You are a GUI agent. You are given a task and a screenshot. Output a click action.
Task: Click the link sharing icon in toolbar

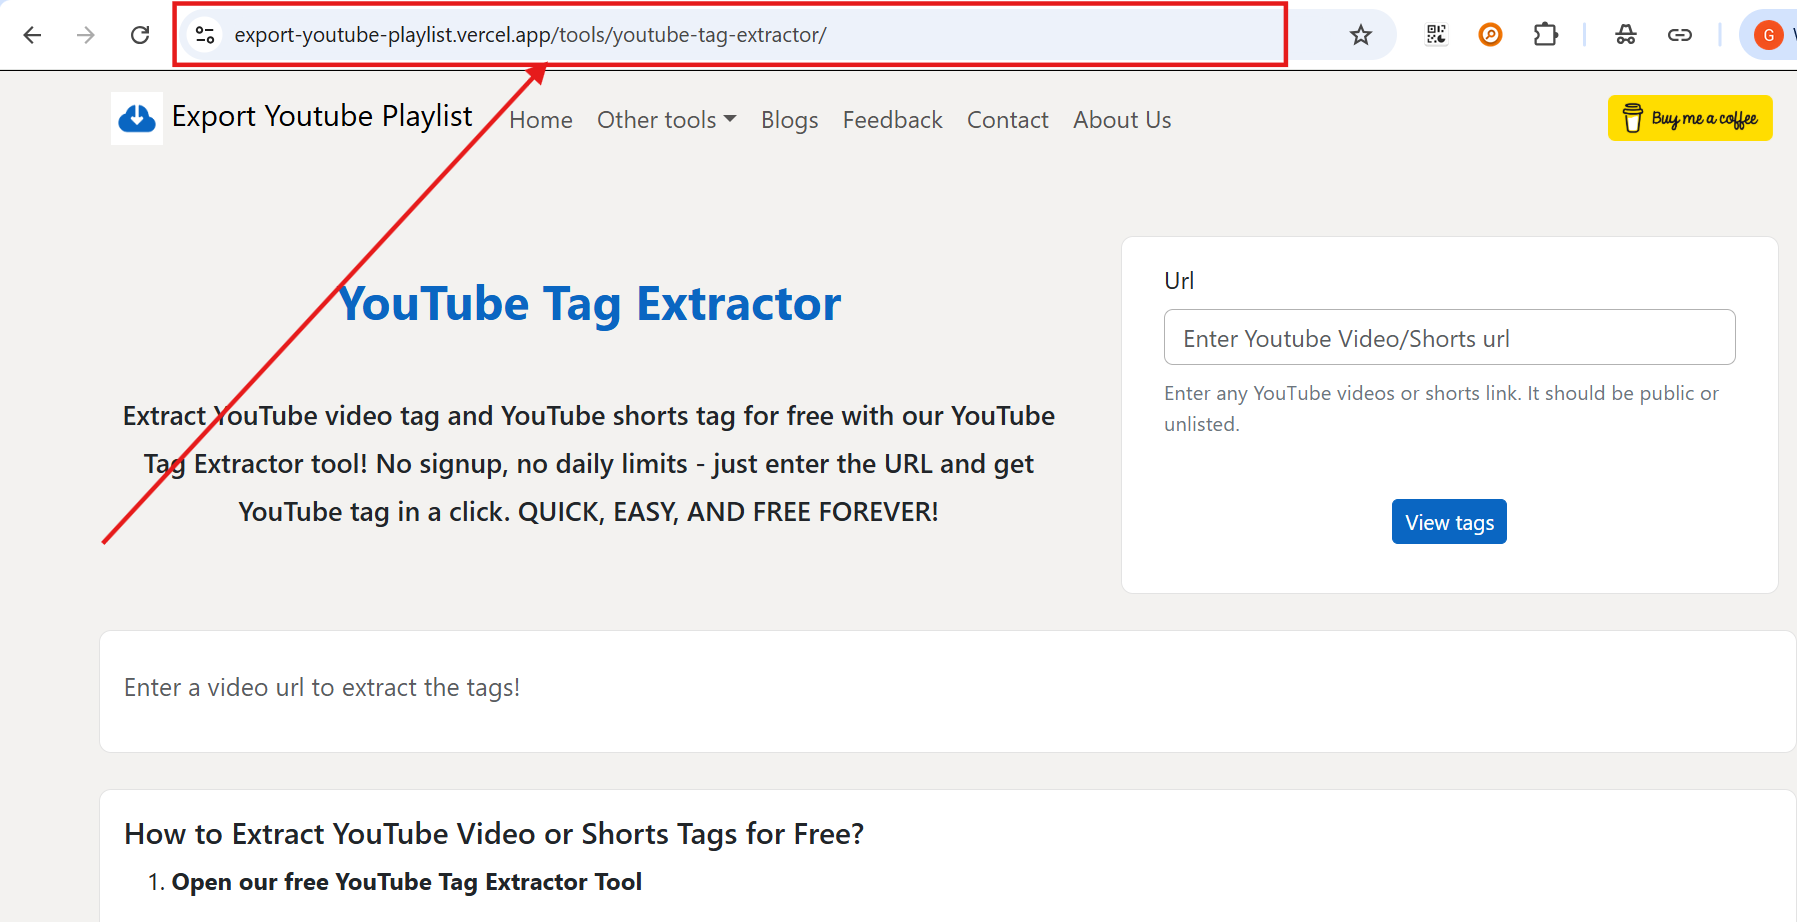pos(1680,33)
